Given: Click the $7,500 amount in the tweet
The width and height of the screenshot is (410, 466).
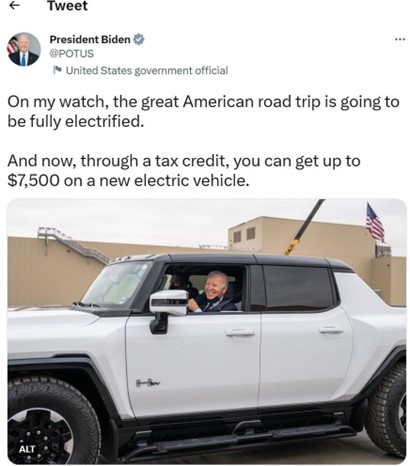Looking at the screenshot, I should click(34, 181).
